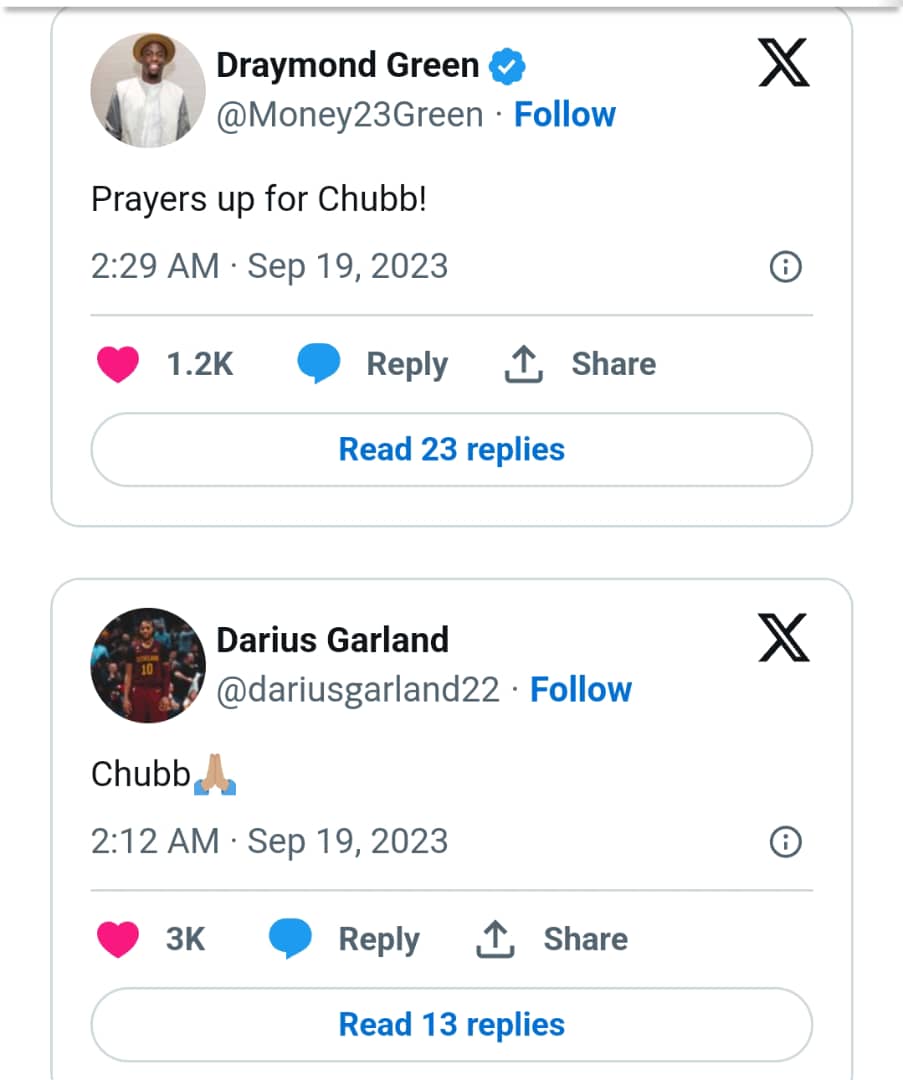903x1080 pixels.
Task: Open Draymond Green's profile picture
Action: (x=148, y=90)
